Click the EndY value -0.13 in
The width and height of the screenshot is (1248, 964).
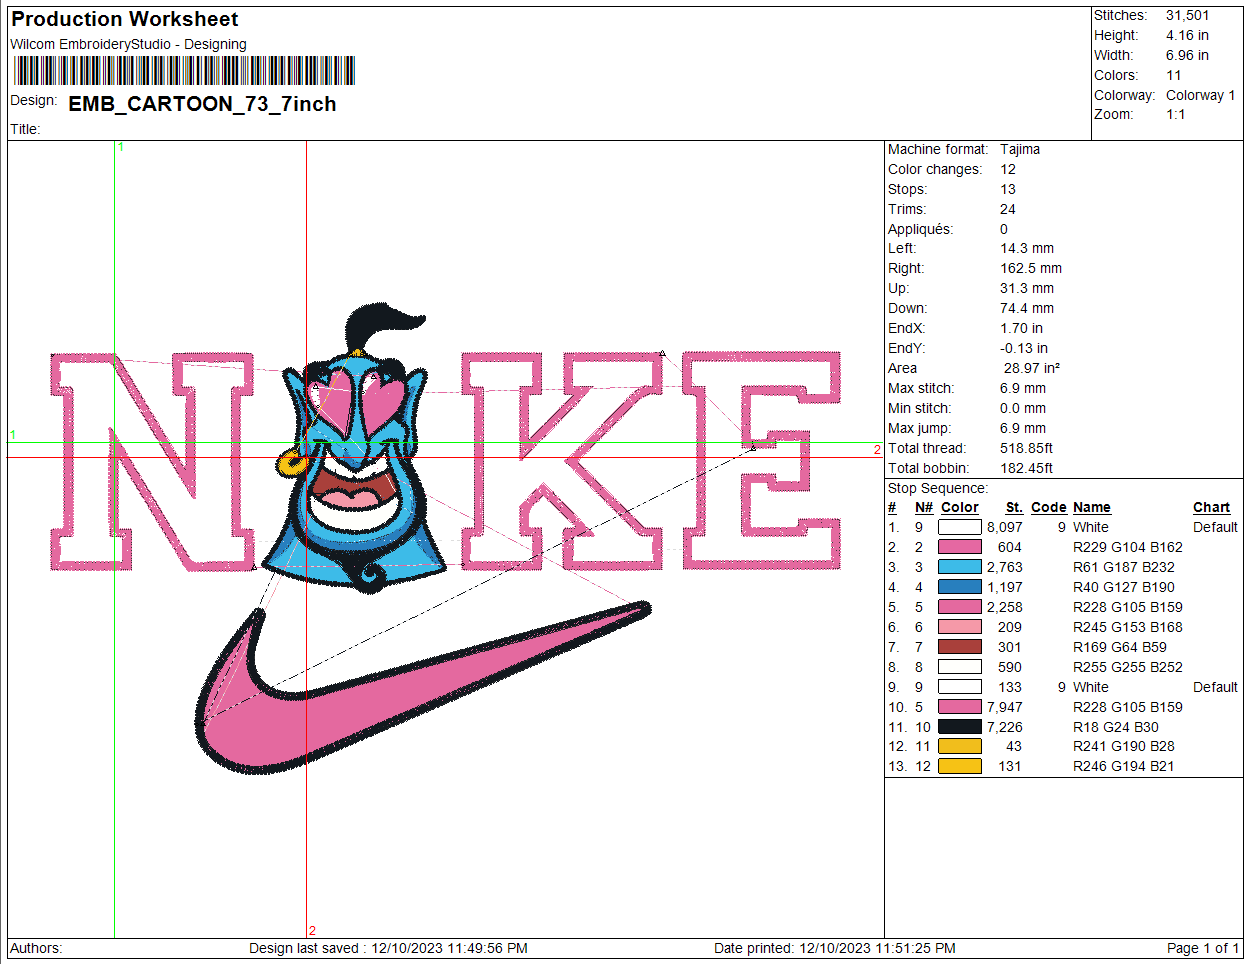point(1024,348)
